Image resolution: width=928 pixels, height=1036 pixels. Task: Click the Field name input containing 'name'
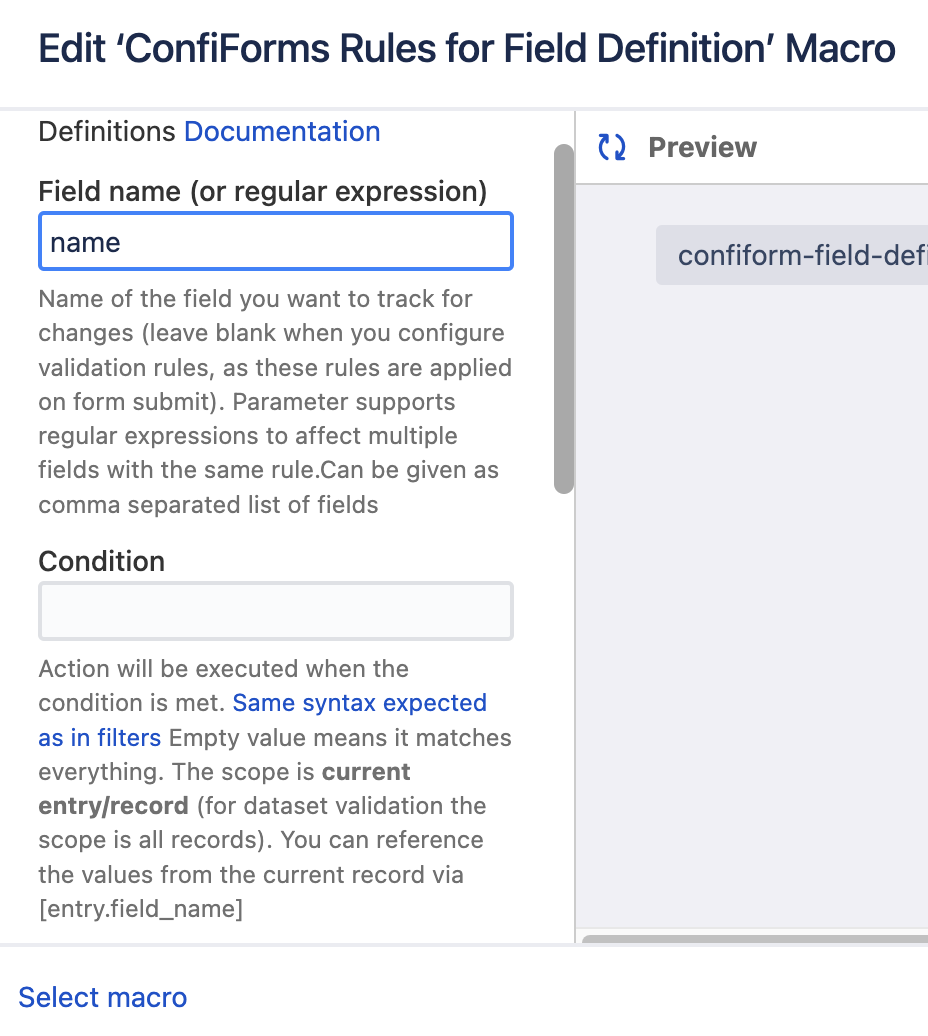pos(275,242)
